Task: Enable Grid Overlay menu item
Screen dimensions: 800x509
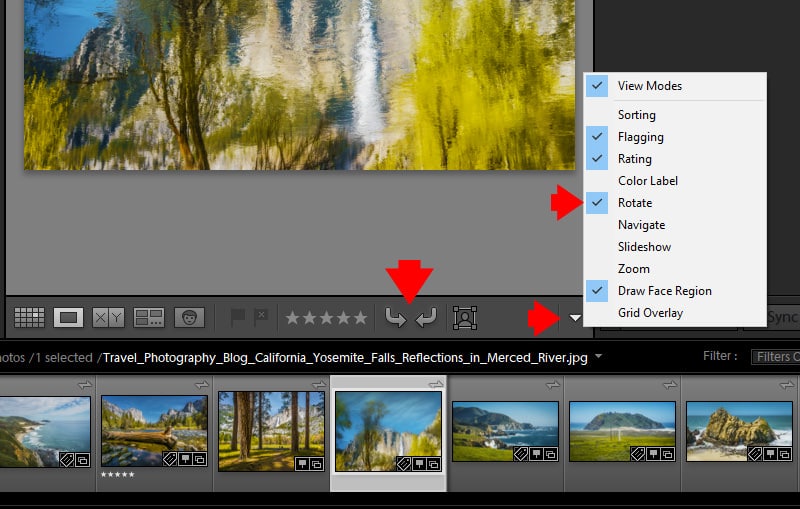Action: point(675,312)
